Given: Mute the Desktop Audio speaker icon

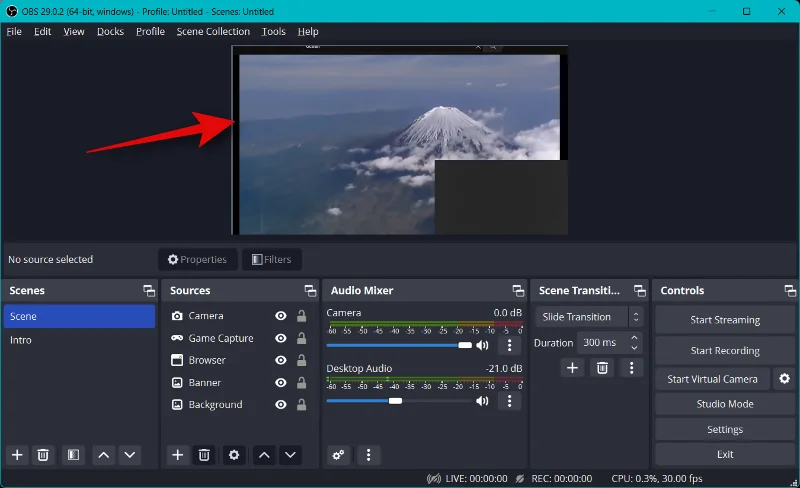Looking at the screenshot, I should pos(482,401).
